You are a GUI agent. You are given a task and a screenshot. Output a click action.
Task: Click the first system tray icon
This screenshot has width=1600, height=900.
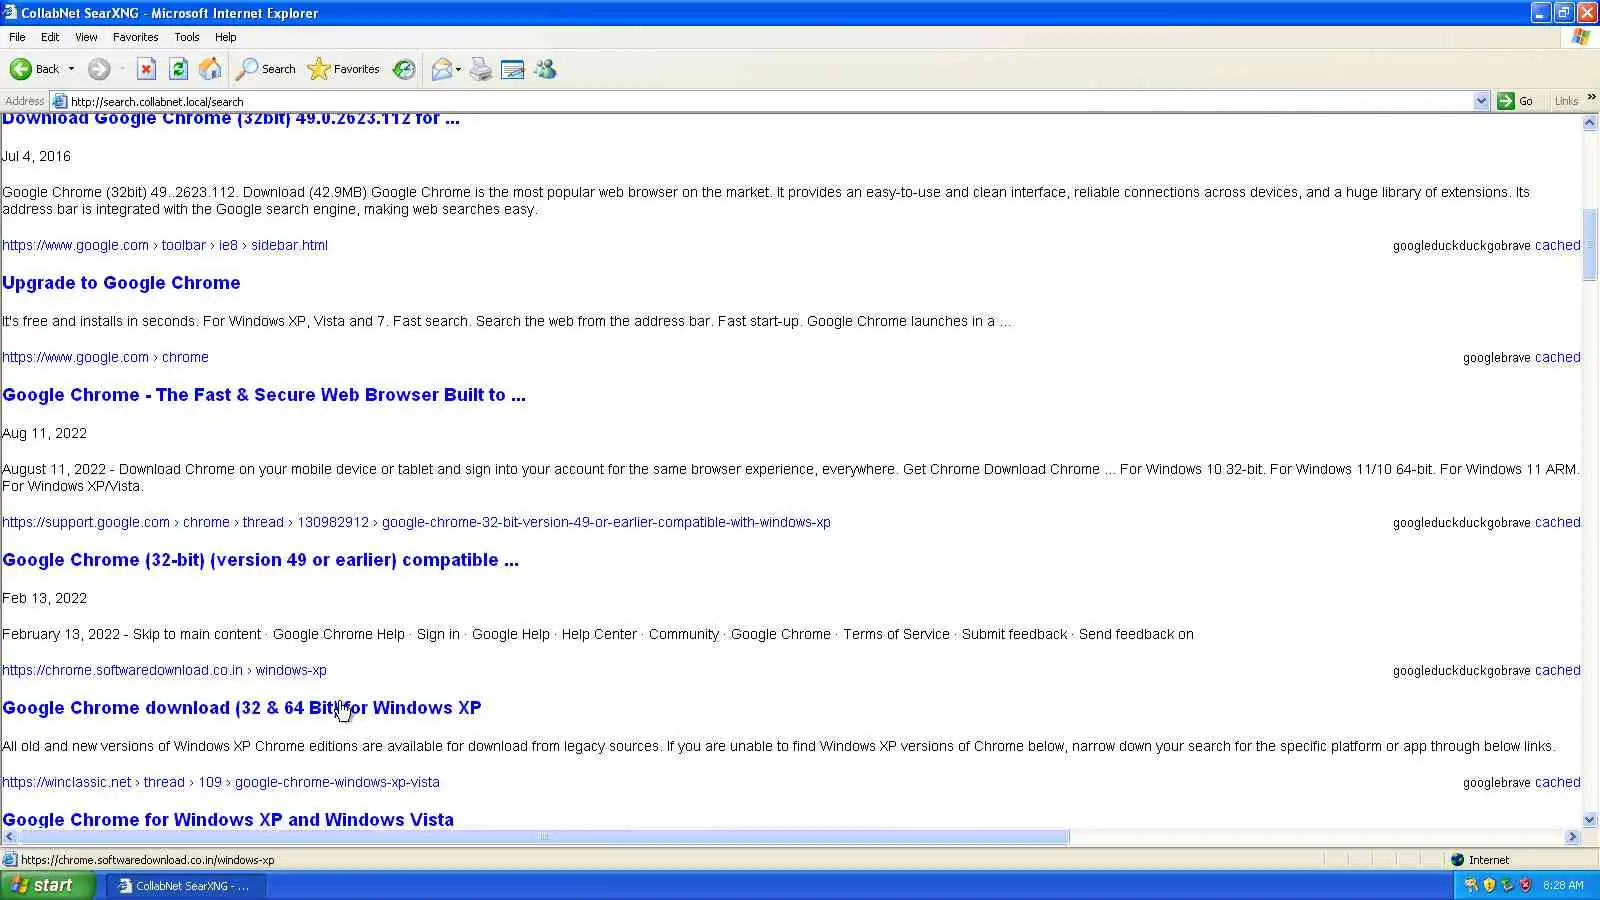point(1471,885)
